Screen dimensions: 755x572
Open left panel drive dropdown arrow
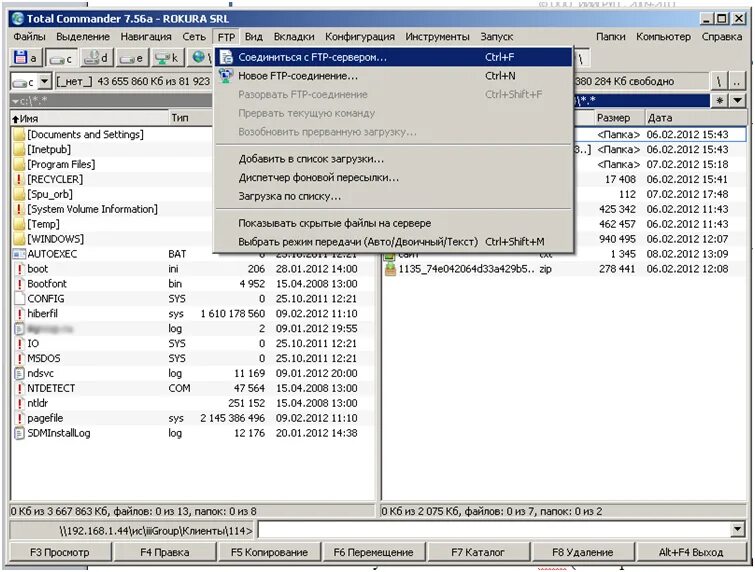[x=45, y=81]
